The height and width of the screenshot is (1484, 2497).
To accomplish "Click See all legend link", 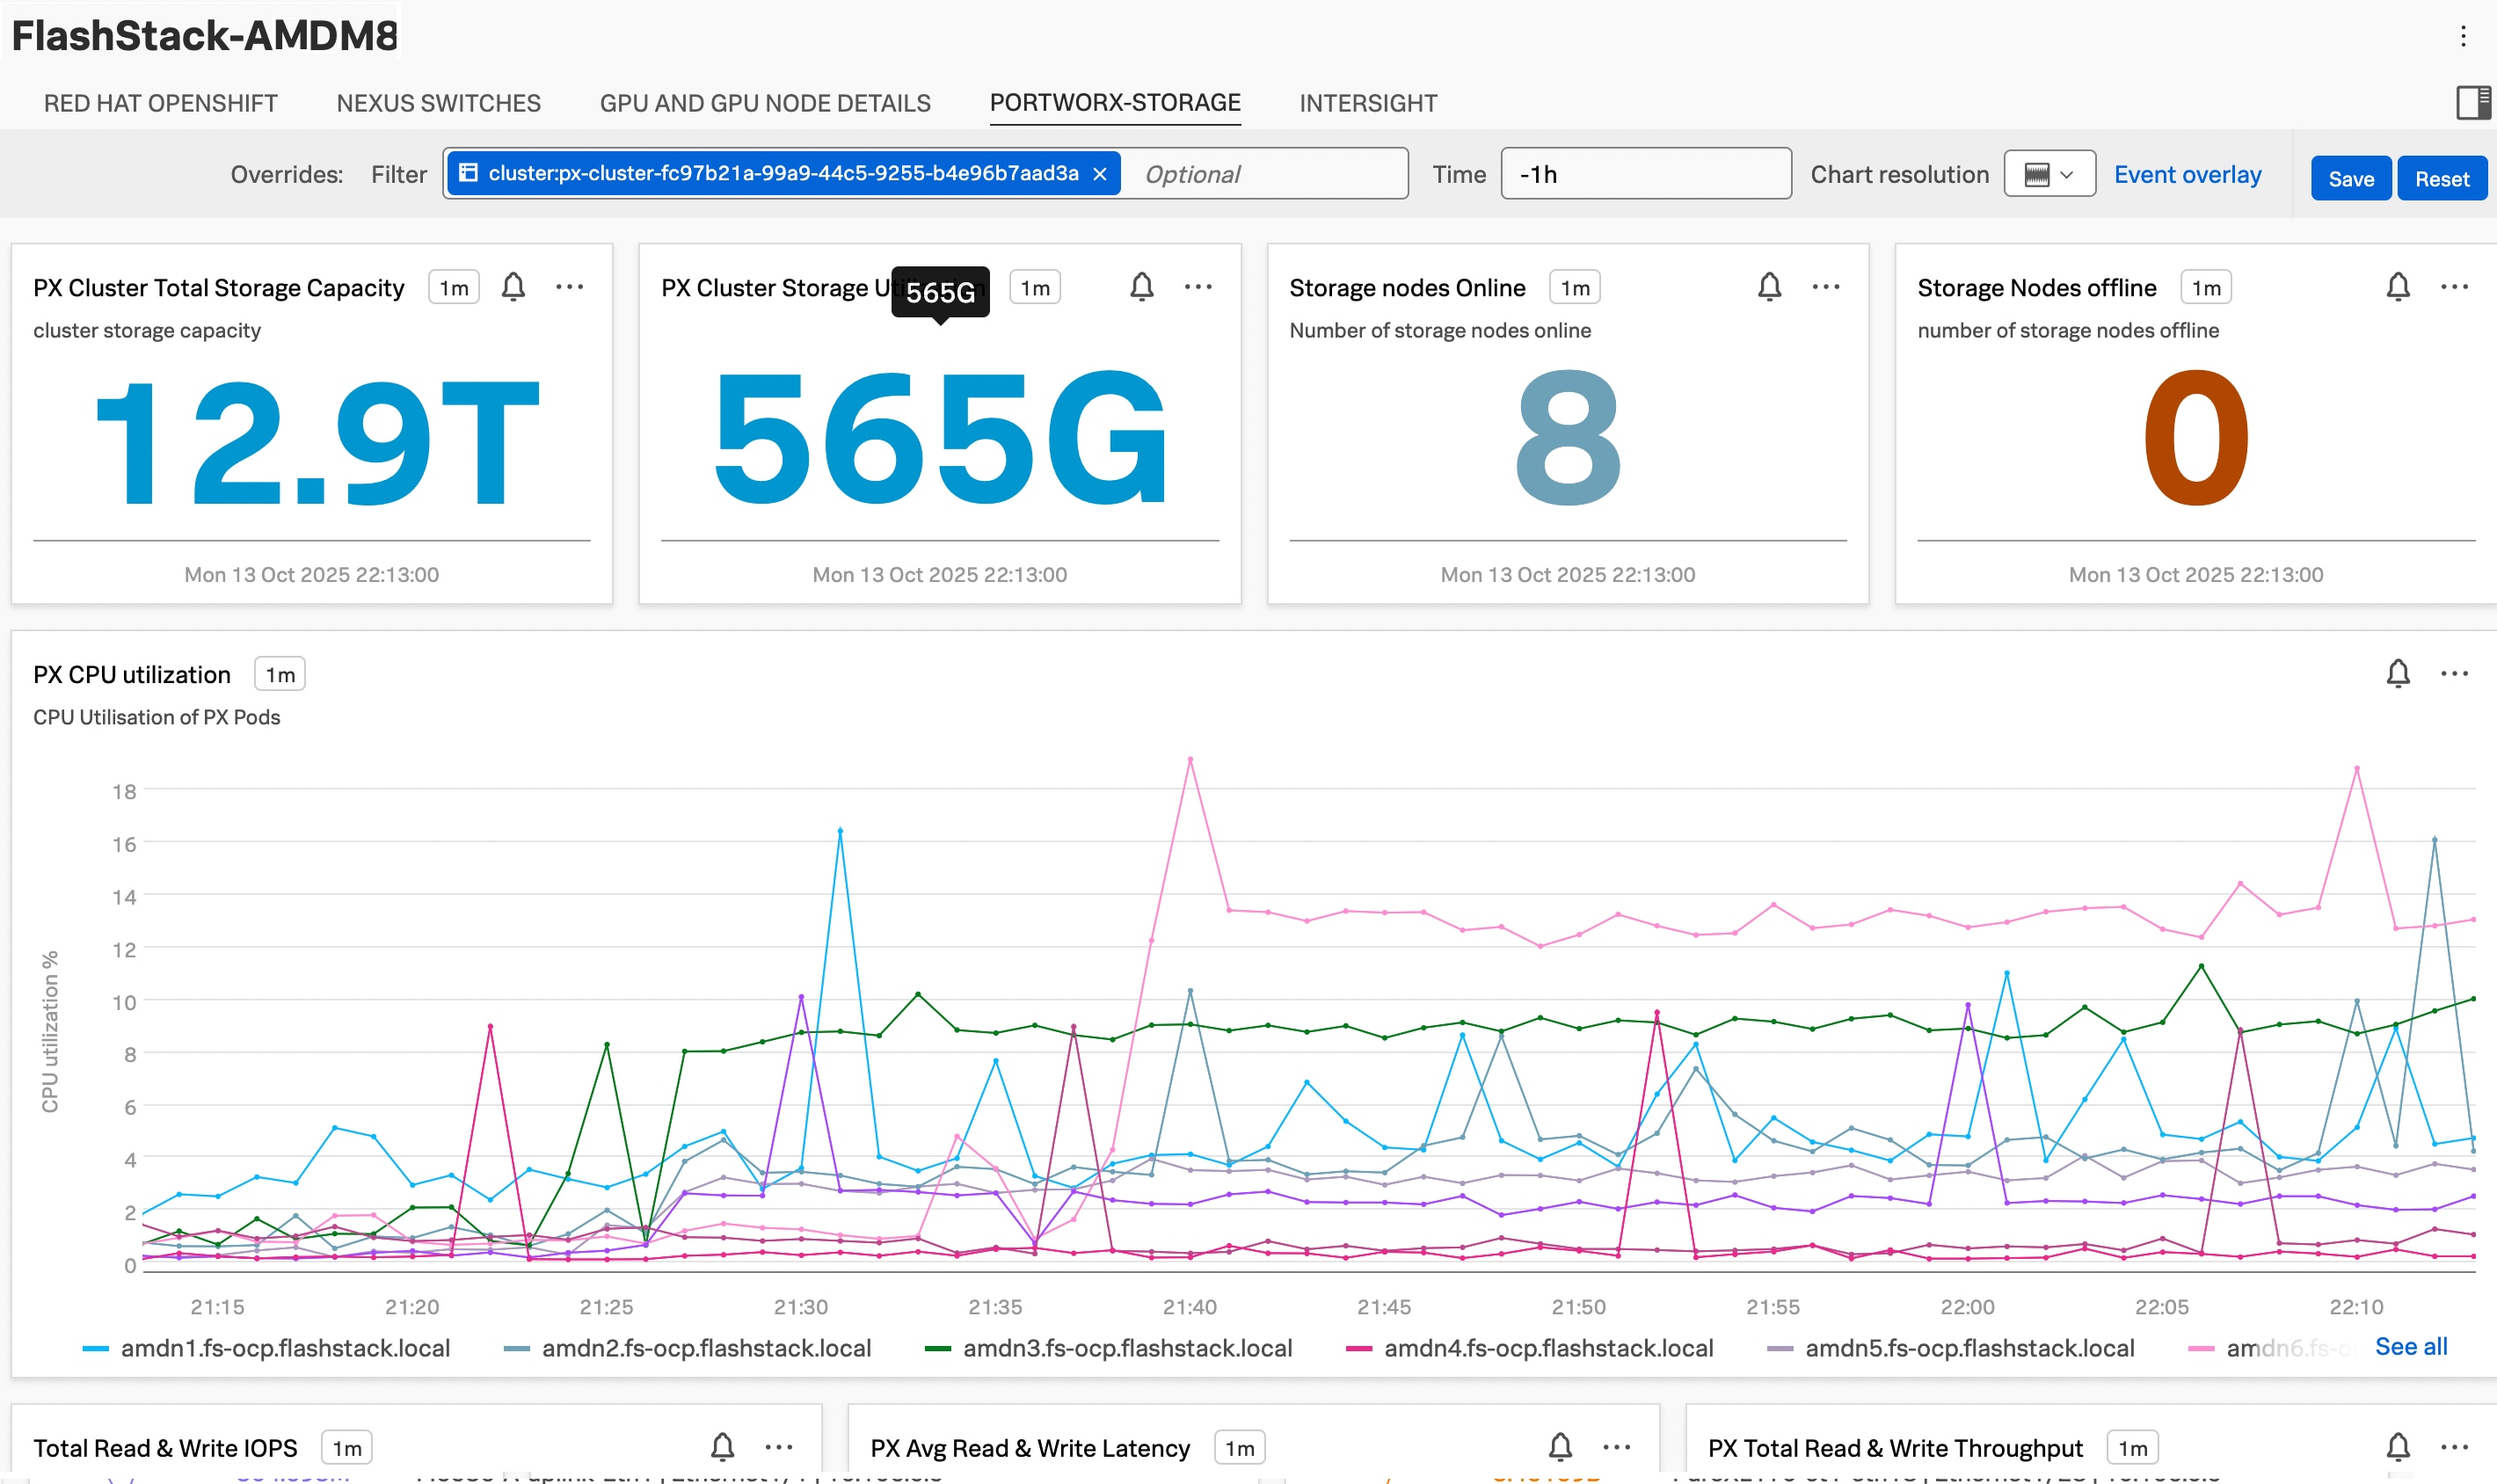I will point(2410,1347).
